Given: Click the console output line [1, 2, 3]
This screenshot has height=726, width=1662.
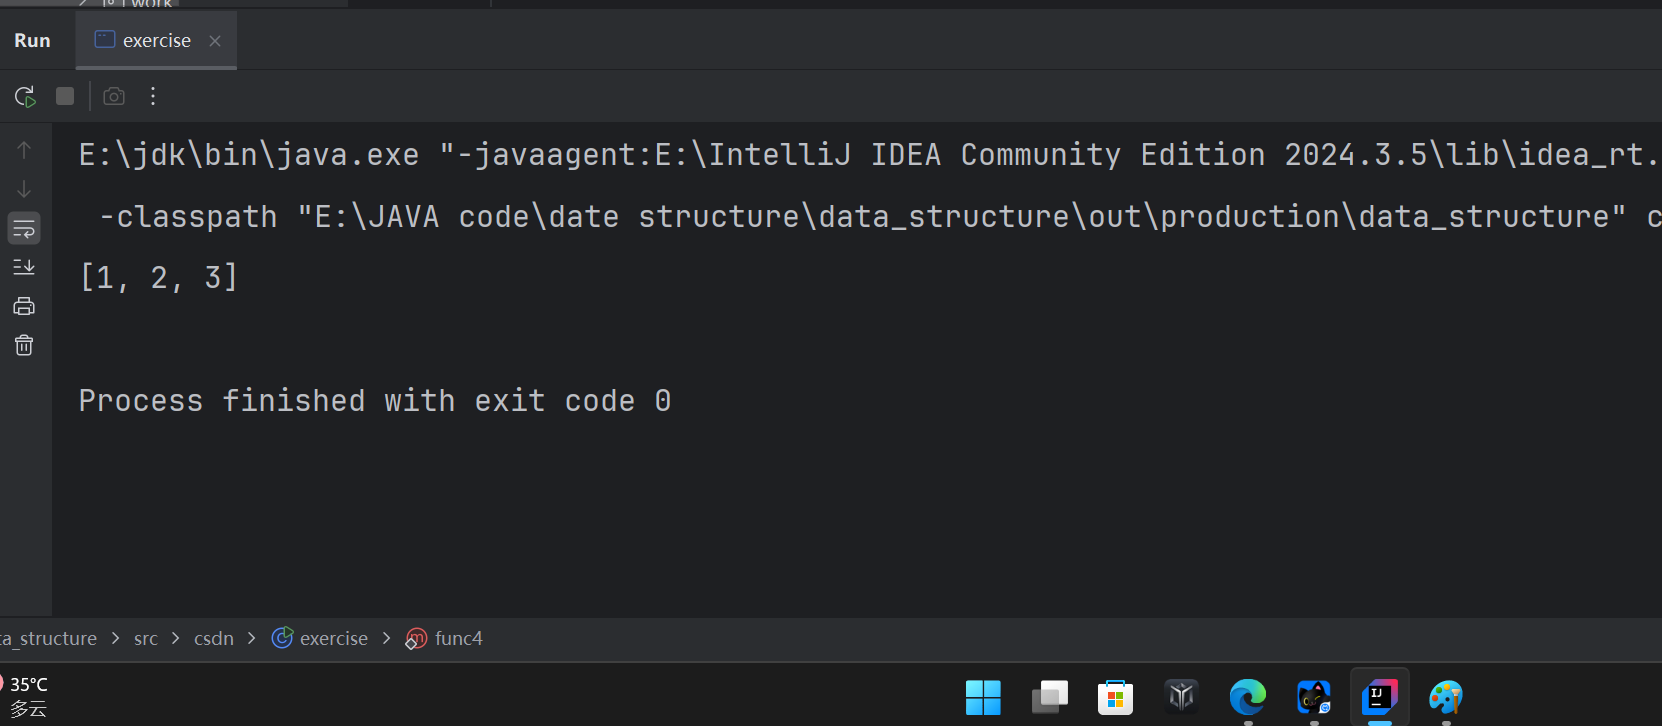Looking at the screenshot, I should point(159,277).
